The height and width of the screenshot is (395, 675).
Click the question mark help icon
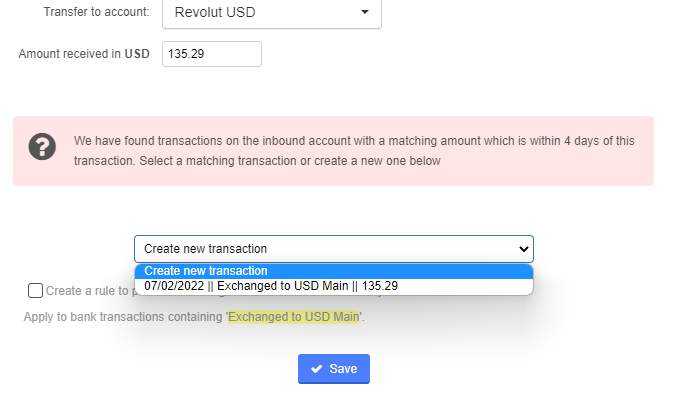(x=42, y=147)
